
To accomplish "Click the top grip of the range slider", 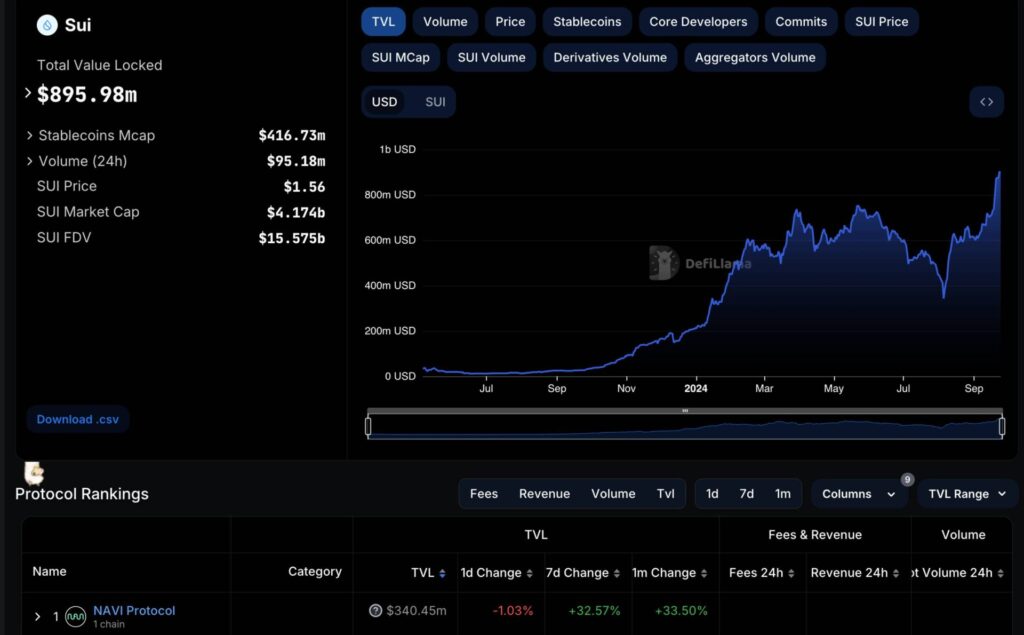I will (684, 411).
